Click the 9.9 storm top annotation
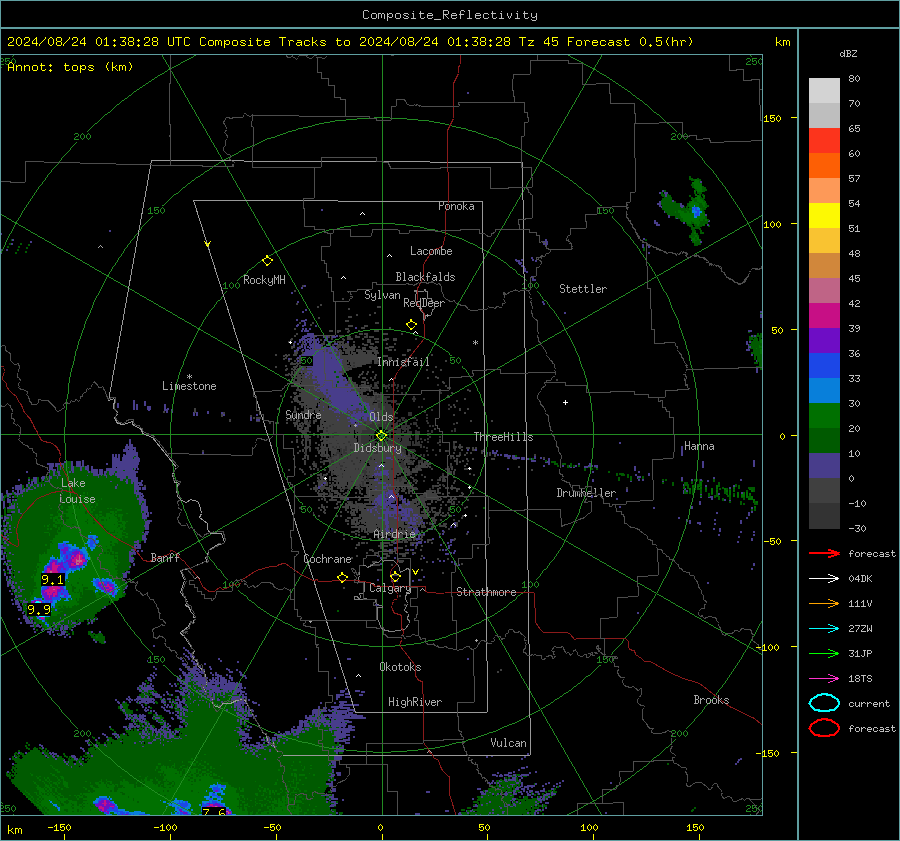This screenshot has width=900, height=841. point(39,610)
